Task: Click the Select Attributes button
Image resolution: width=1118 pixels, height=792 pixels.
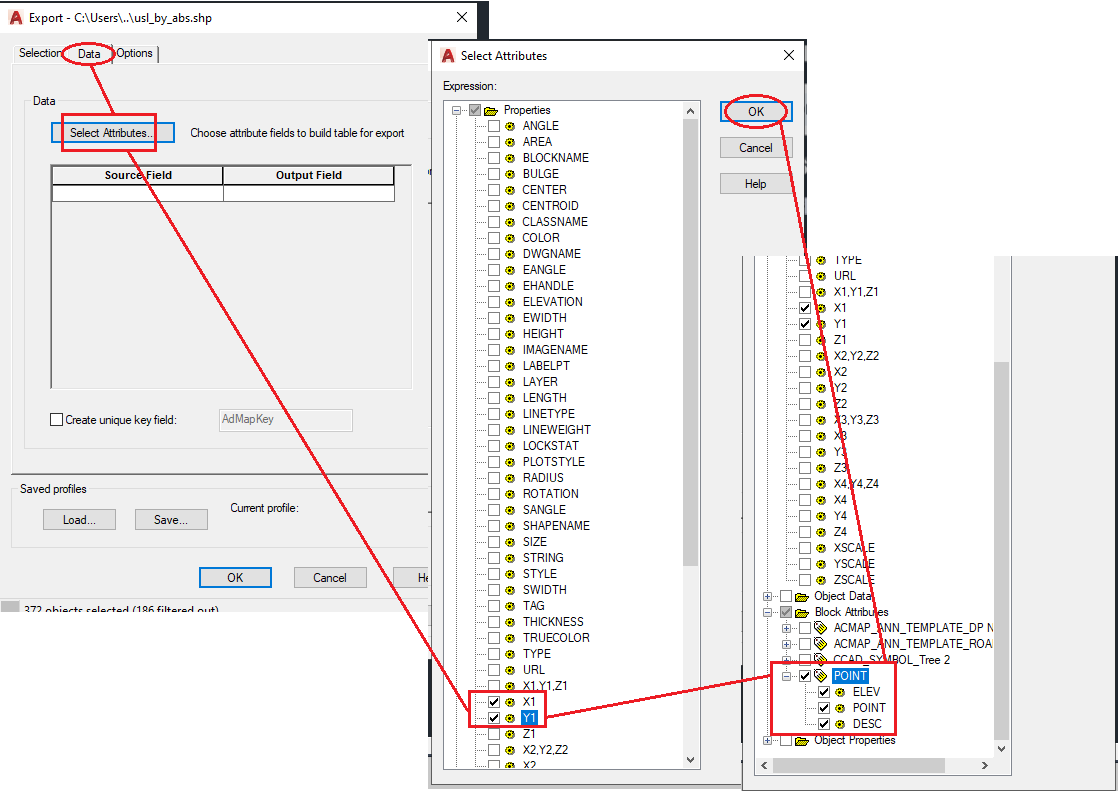Action: click(111, 131)
